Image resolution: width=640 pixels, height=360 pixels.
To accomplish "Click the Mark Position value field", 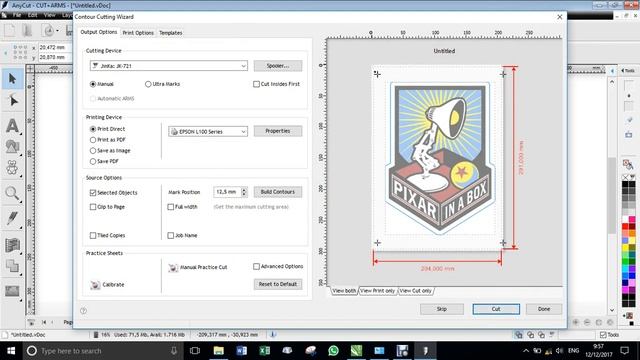I will [x=227, y=192].
